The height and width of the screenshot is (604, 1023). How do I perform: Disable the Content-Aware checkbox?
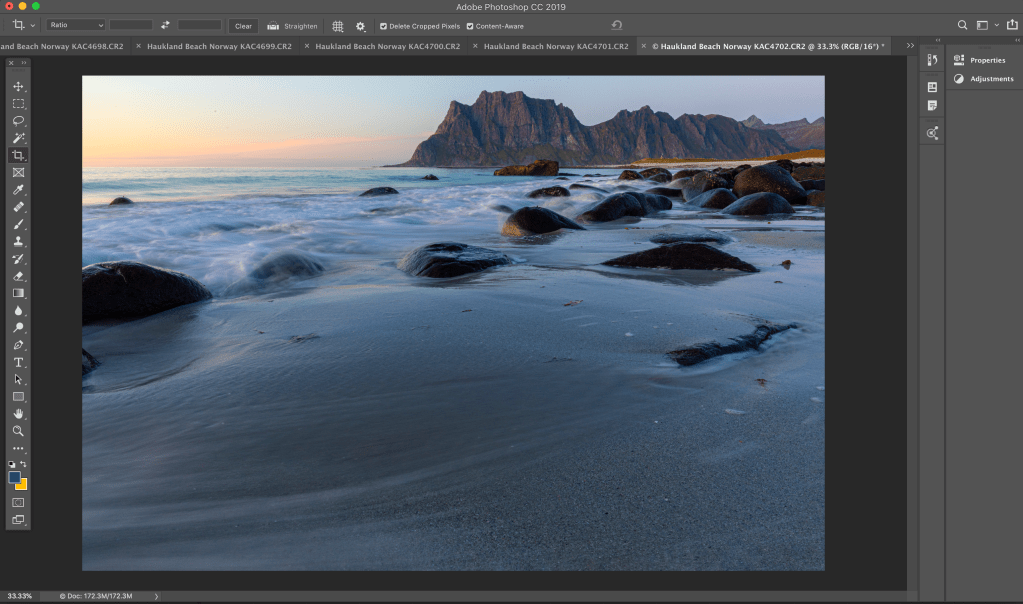[470, 26]
